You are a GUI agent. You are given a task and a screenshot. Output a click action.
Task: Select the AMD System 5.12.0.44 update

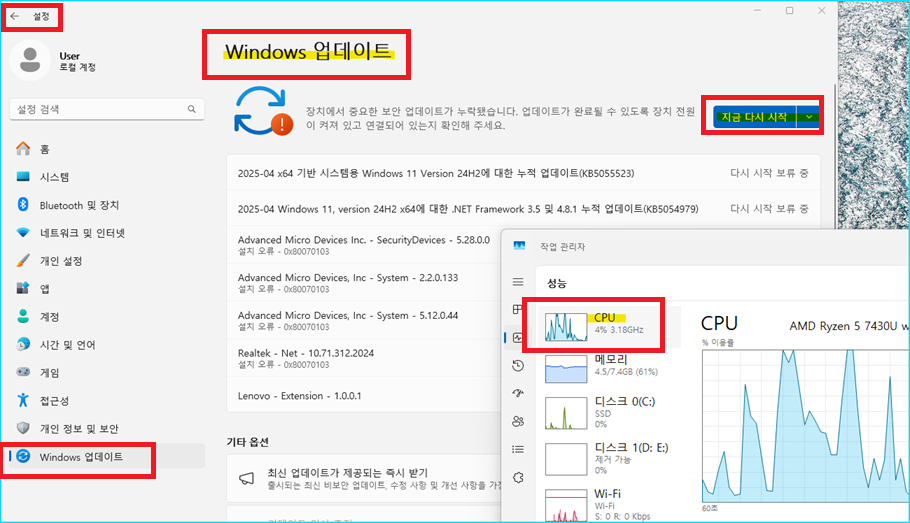[364, 320]
